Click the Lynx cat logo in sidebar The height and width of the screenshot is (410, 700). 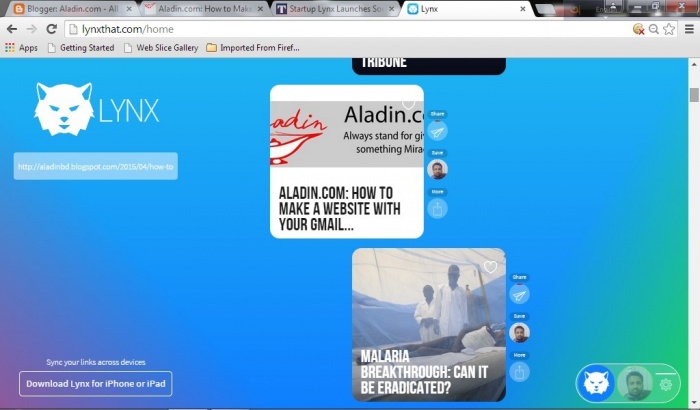pos(64,109)
